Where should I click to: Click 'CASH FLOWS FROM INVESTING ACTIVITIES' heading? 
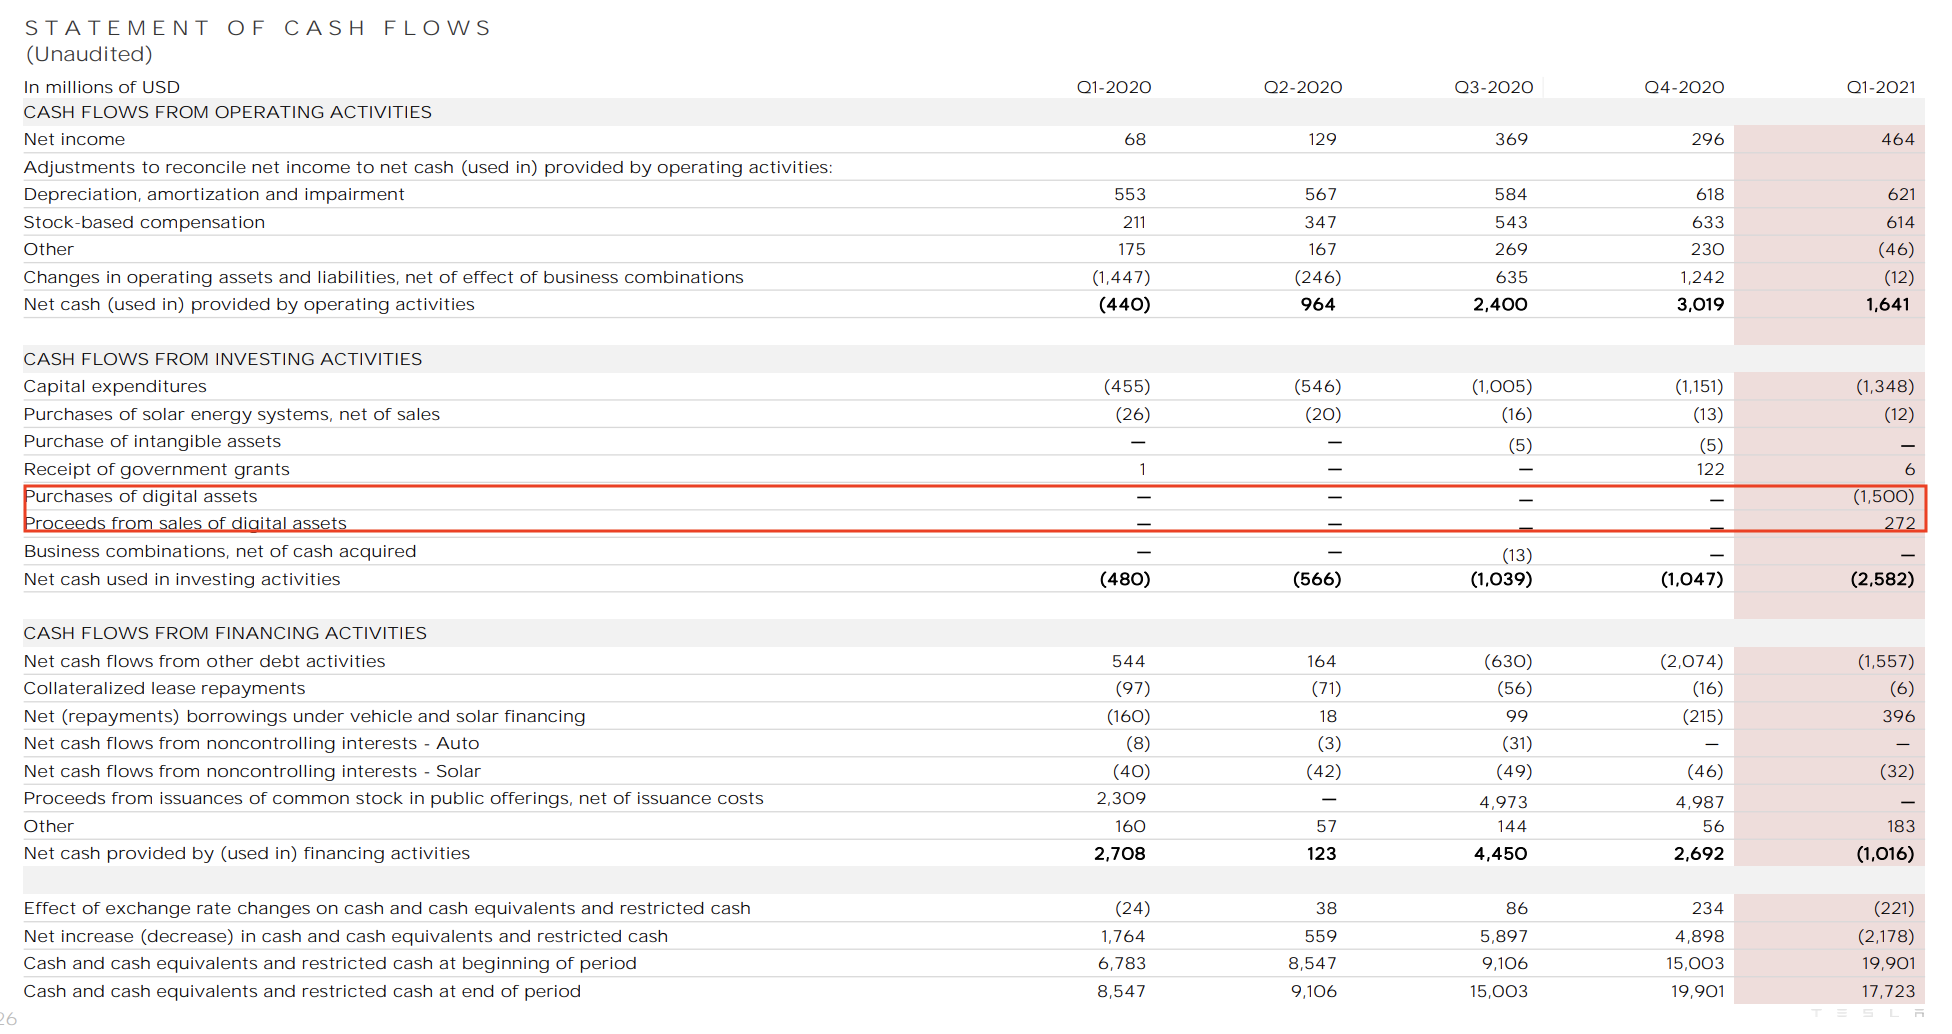(223, 359)
